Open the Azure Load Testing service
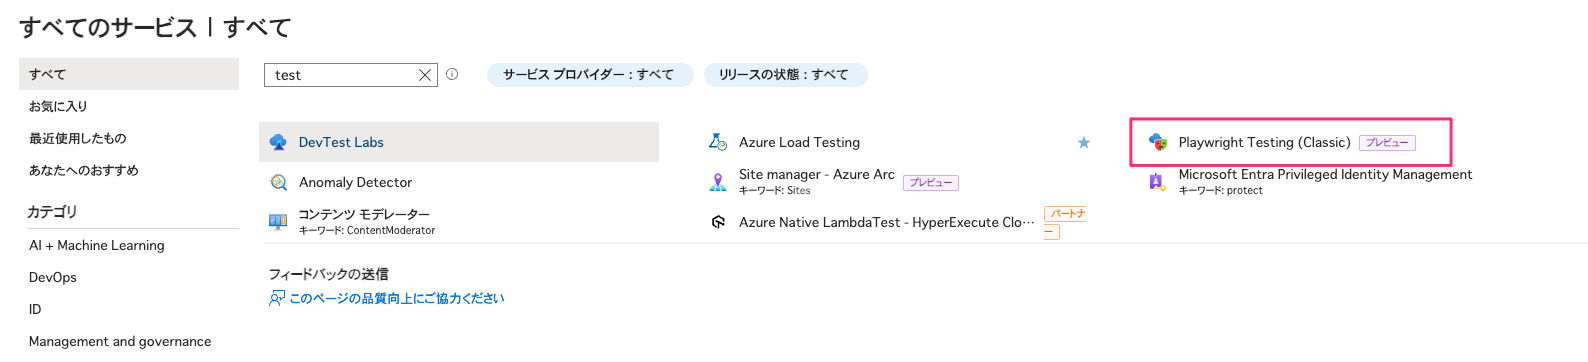 click(x=799, y=142)
